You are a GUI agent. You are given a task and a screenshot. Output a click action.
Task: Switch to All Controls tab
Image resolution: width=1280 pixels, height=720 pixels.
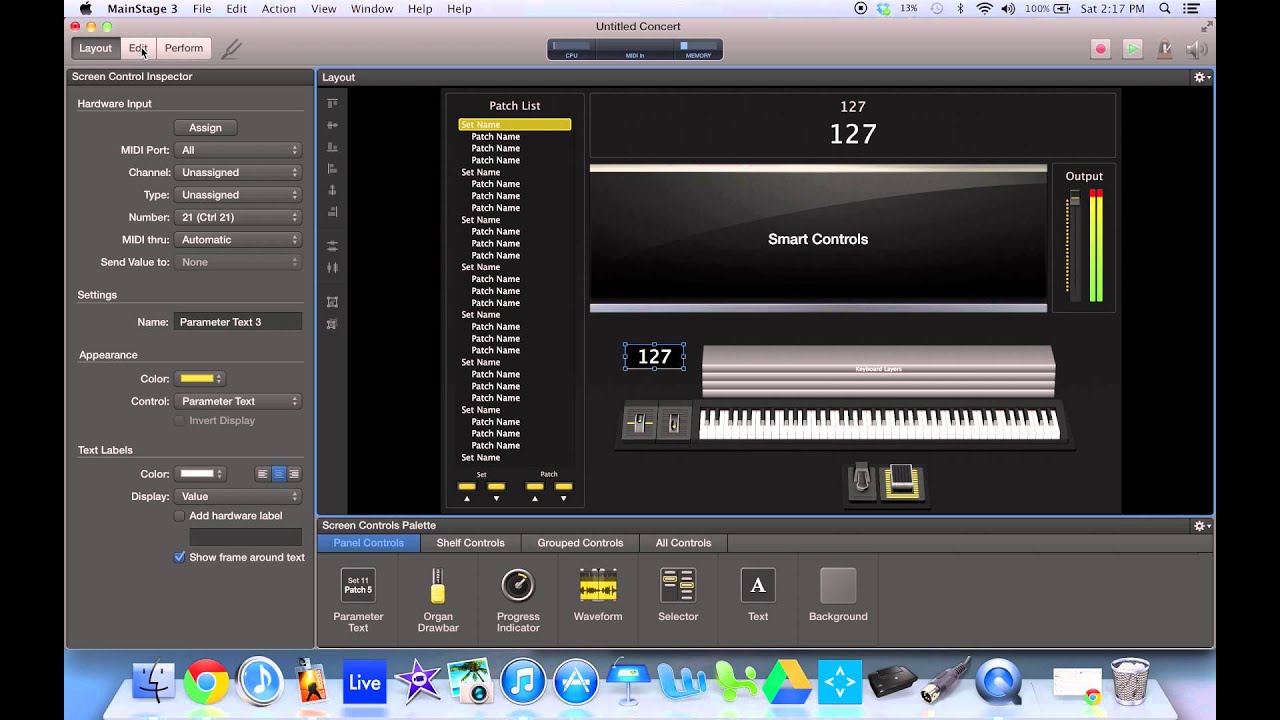point(683,543)
